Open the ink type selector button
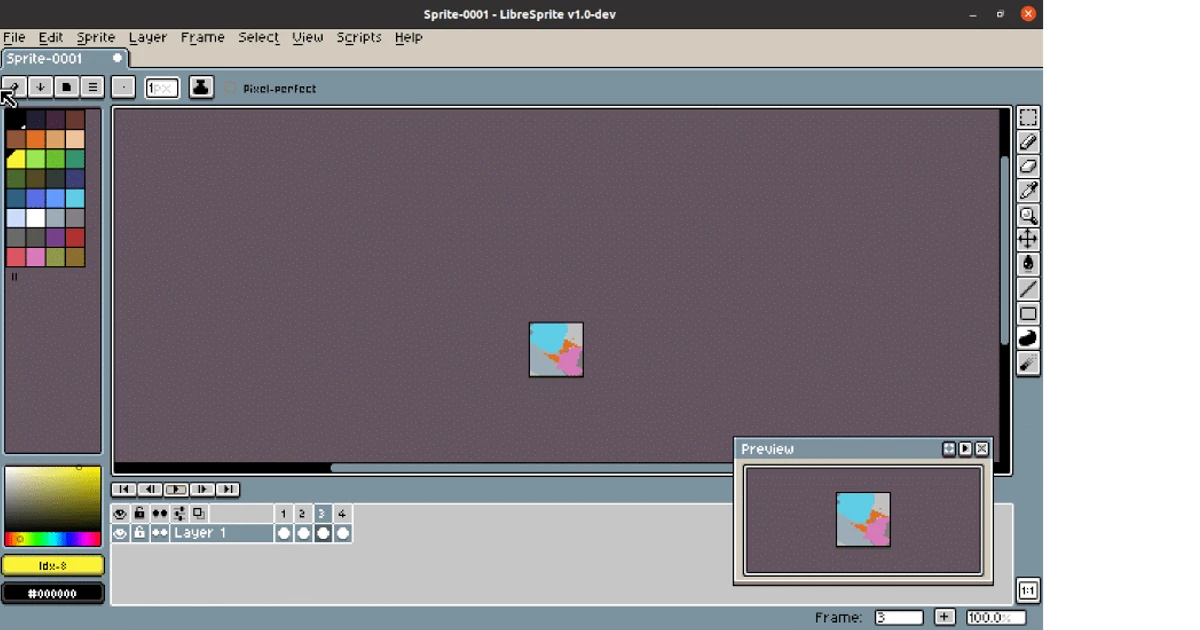 (x=201, y=87)
